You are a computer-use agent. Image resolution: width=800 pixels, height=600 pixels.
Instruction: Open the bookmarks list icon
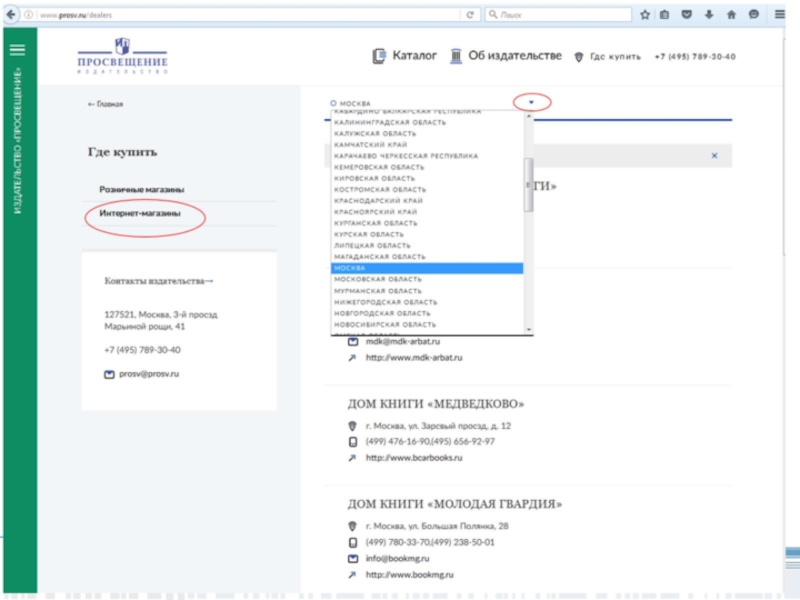click(664, 15)
